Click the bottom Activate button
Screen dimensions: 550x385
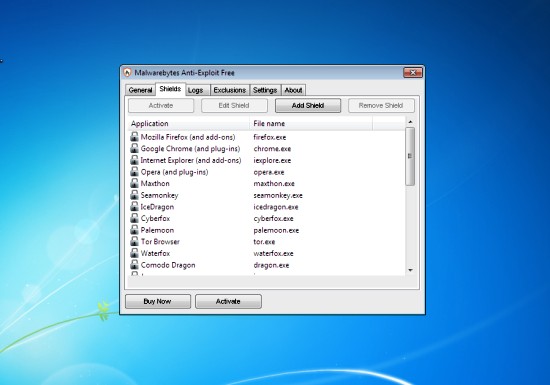point(228,302)
